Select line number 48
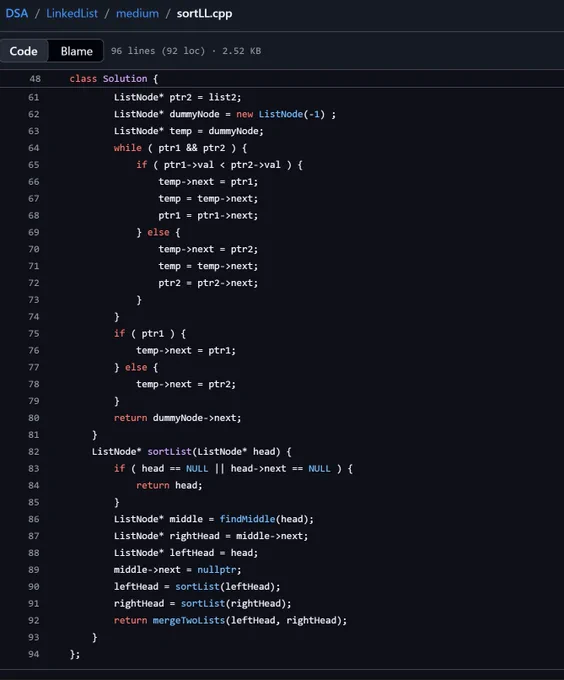The width and height of the screenshot is (564, 680). point(35,78)
